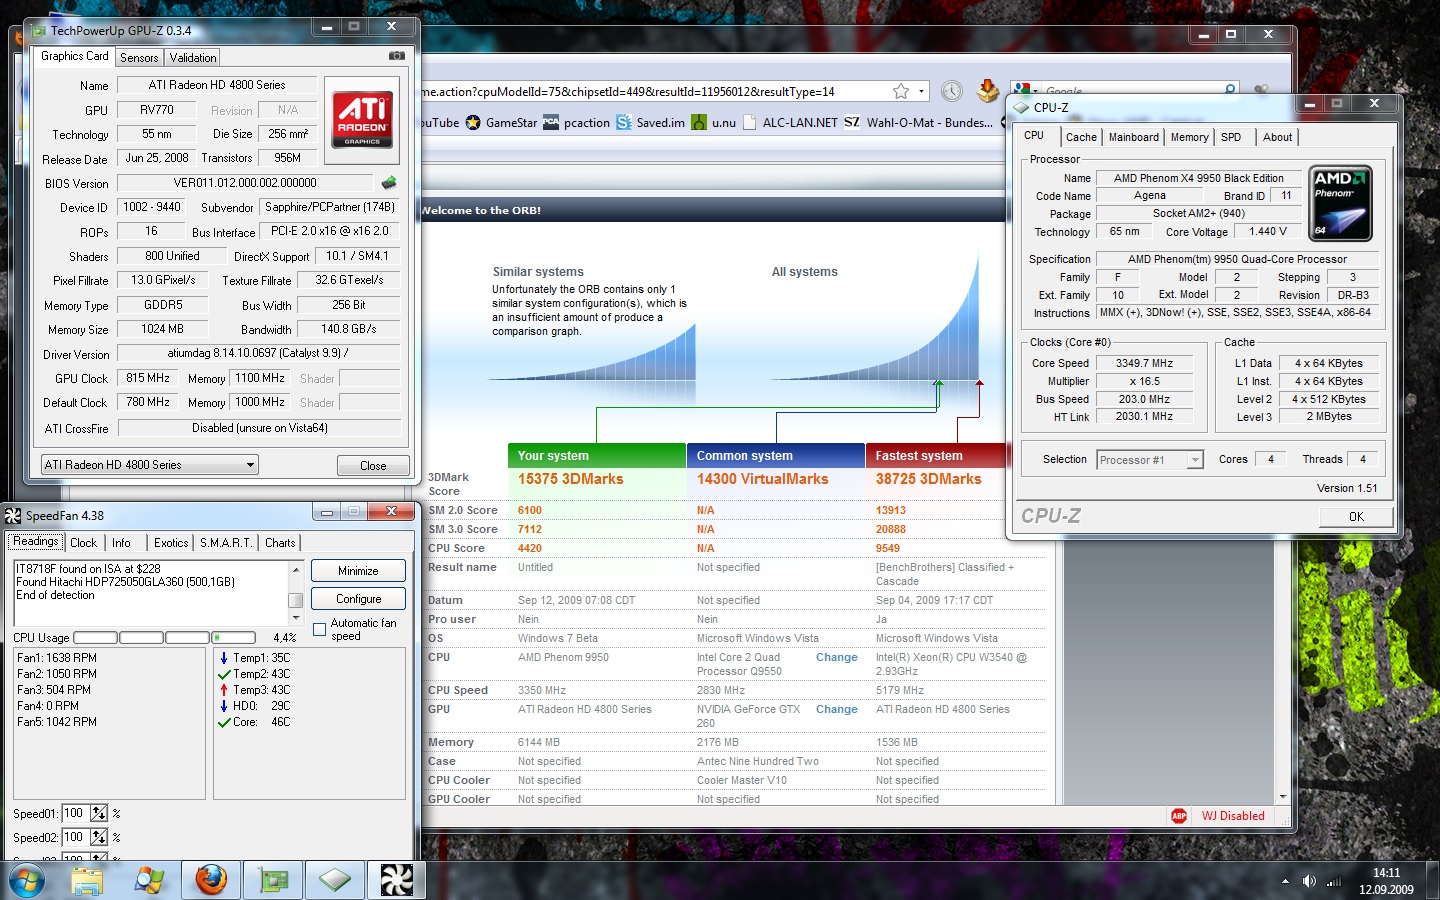Click Change link in the CPU row
Viewport: 1440px width, 900px height.
837,658
